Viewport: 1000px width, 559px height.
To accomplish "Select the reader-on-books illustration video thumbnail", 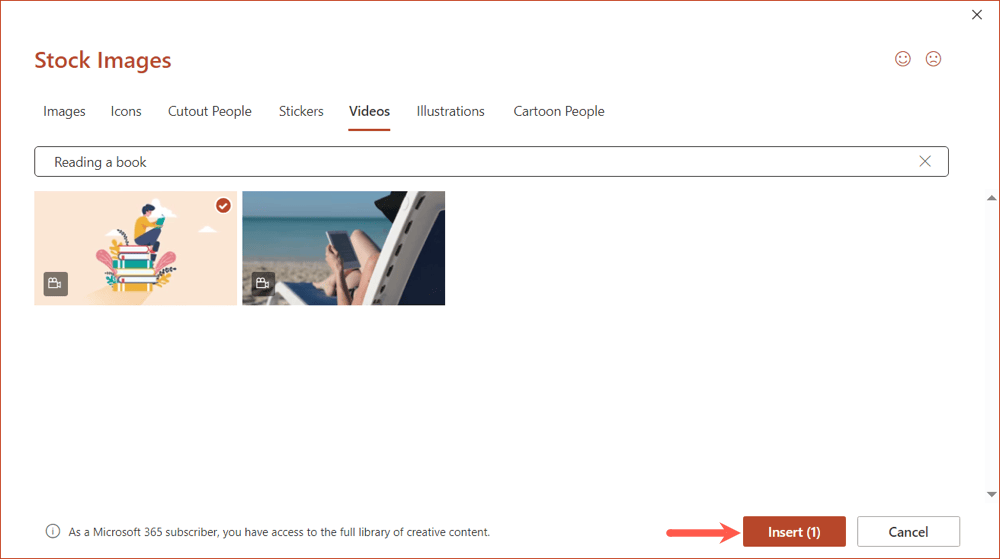I will coord(136,248).
